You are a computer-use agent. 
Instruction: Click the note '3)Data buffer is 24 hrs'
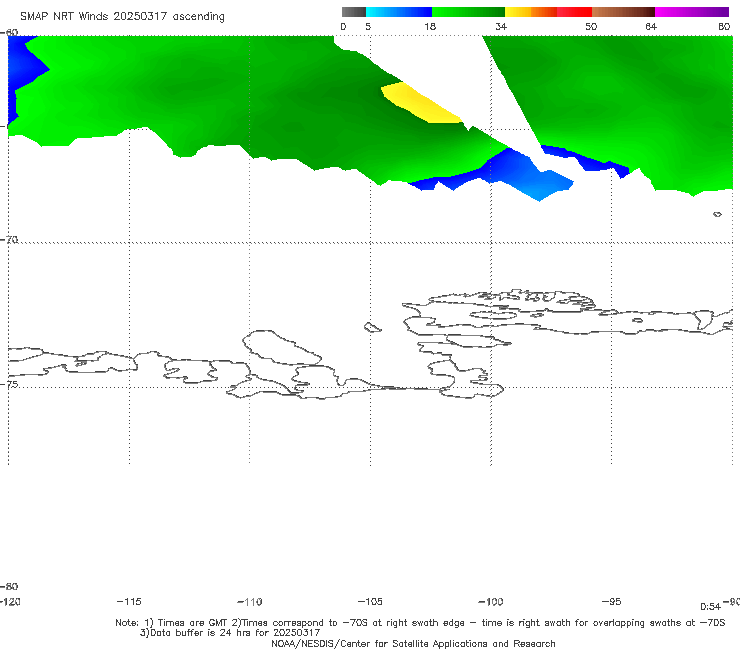pyautogui.click(x=230, y=633)
